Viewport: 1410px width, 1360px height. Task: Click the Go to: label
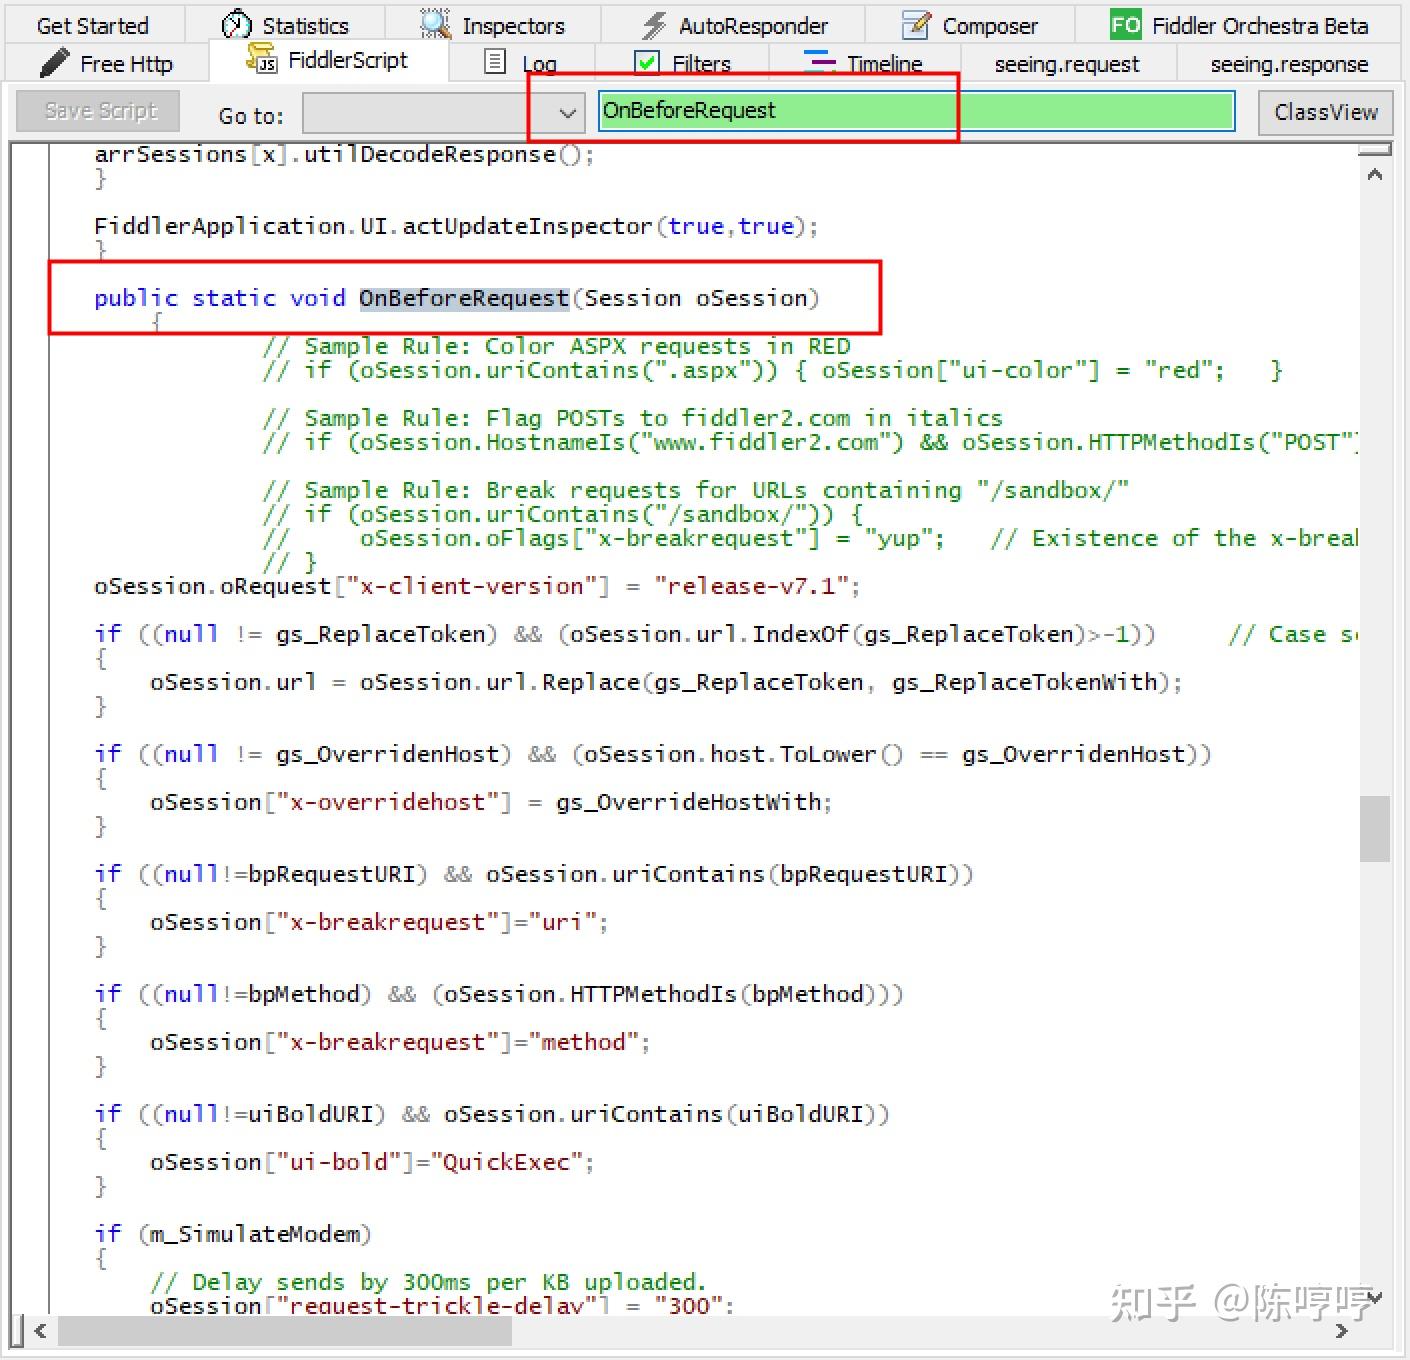point(251,116)
